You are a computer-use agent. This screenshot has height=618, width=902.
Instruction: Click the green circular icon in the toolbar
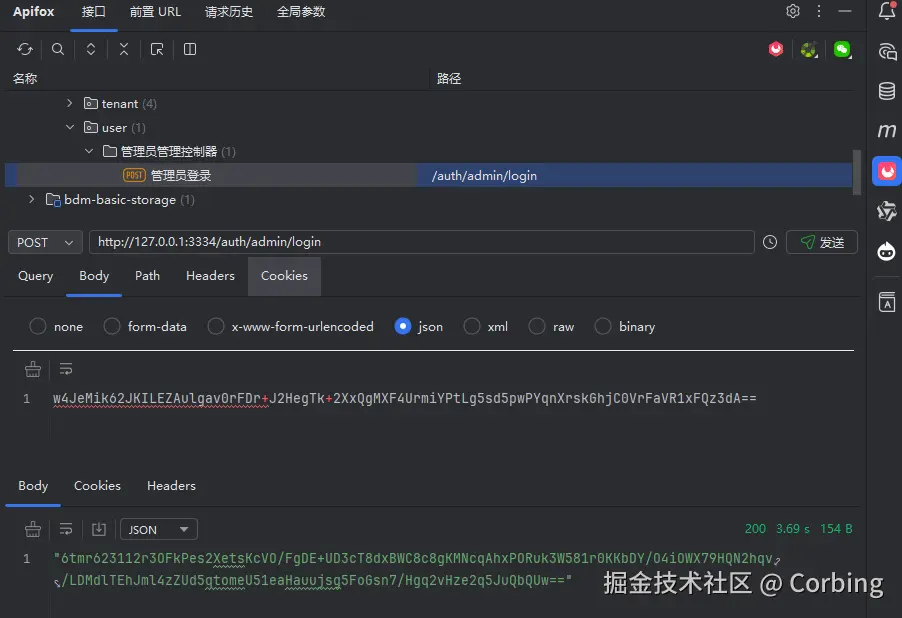click(809, 50)
